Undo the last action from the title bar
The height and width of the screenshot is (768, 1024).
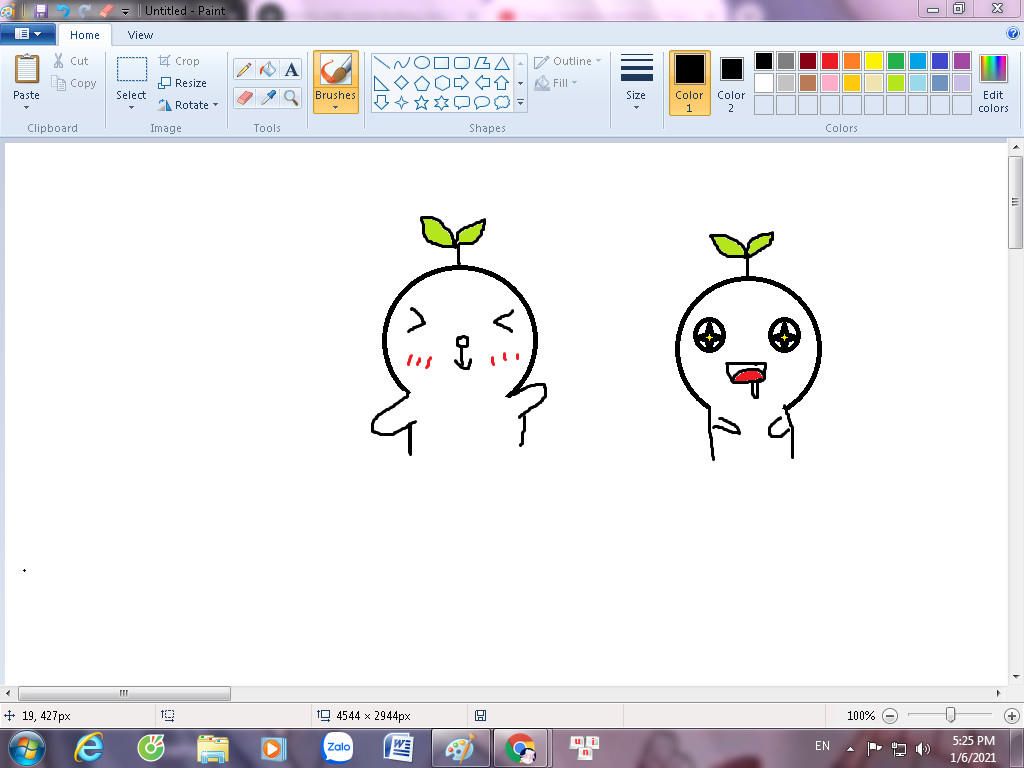click(63, 10)
